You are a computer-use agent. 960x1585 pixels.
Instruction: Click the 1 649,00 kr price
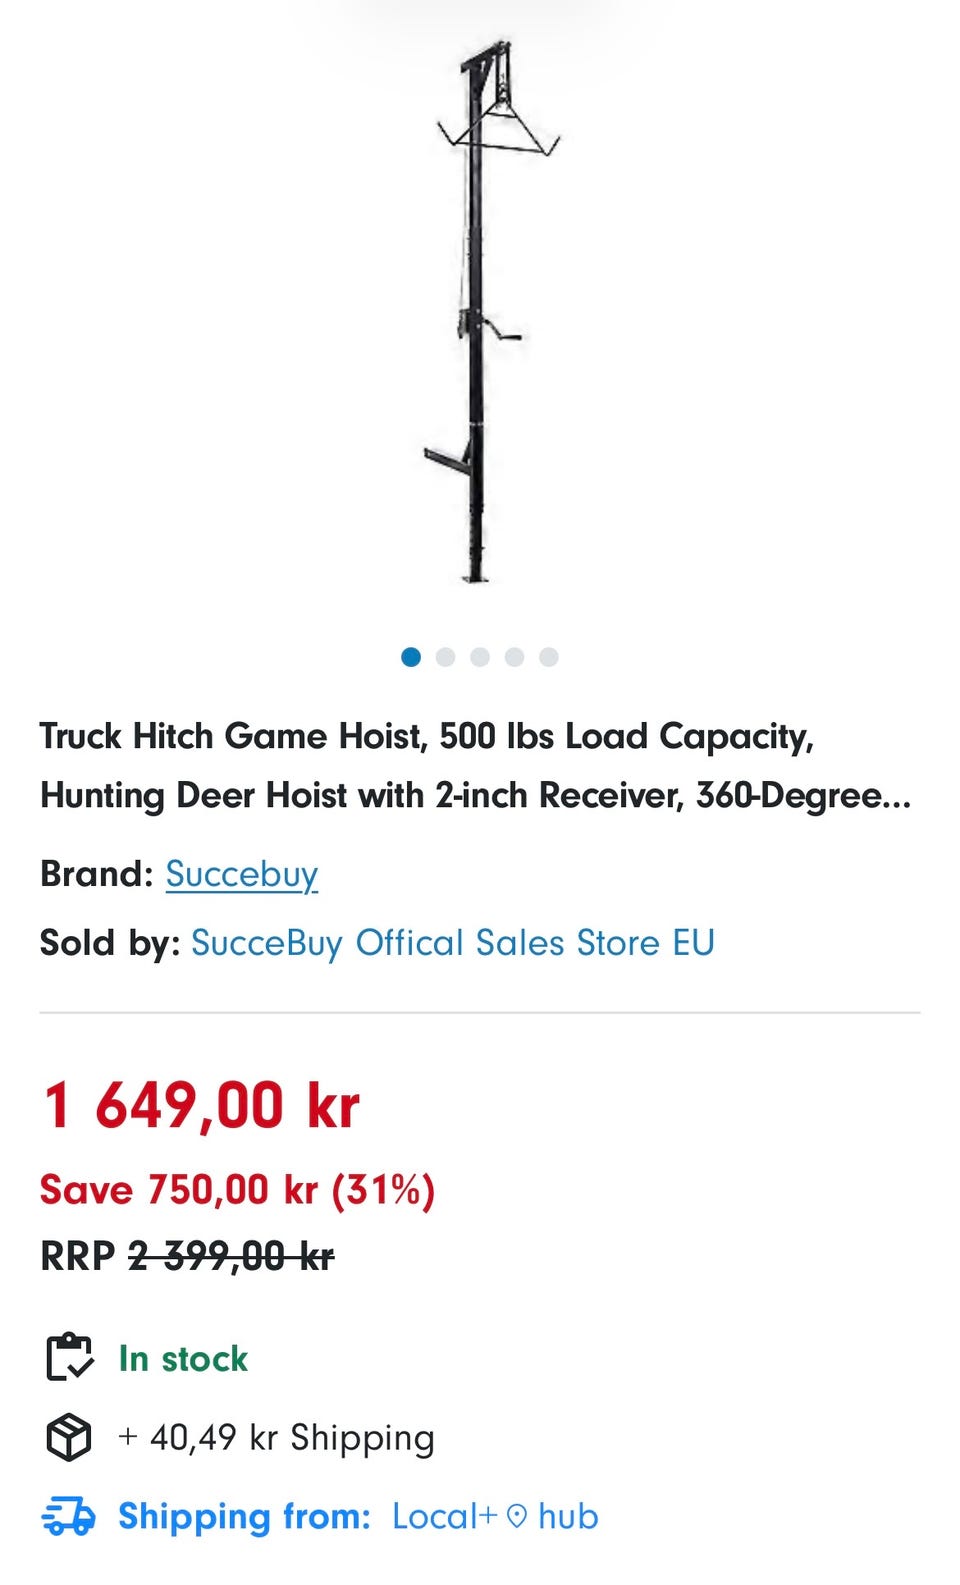point(200,1106)
